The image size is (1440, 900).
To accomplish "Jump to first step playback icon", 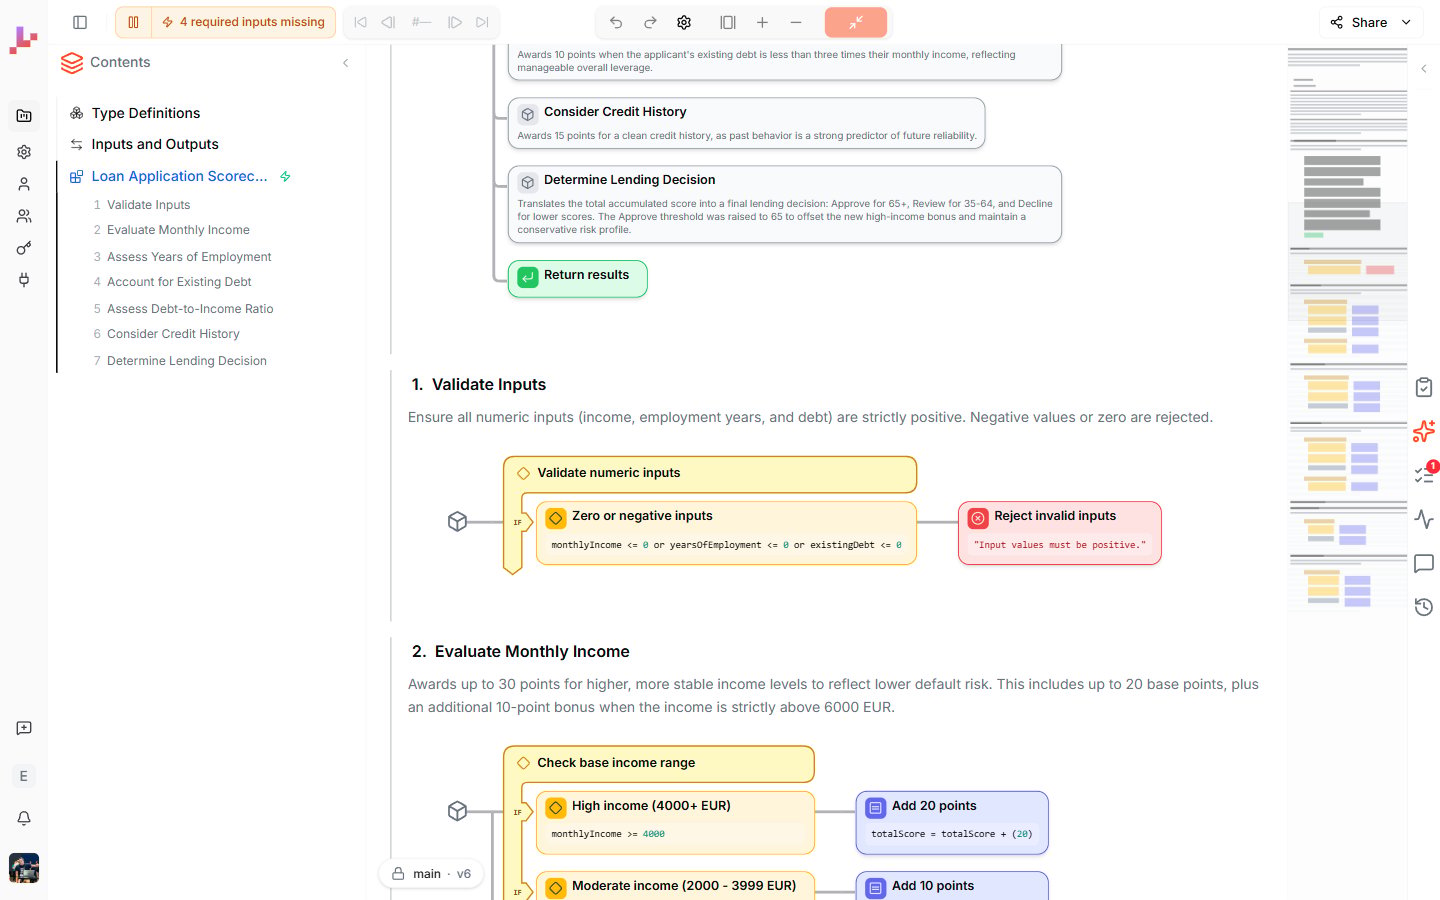I will coord(360,22).
